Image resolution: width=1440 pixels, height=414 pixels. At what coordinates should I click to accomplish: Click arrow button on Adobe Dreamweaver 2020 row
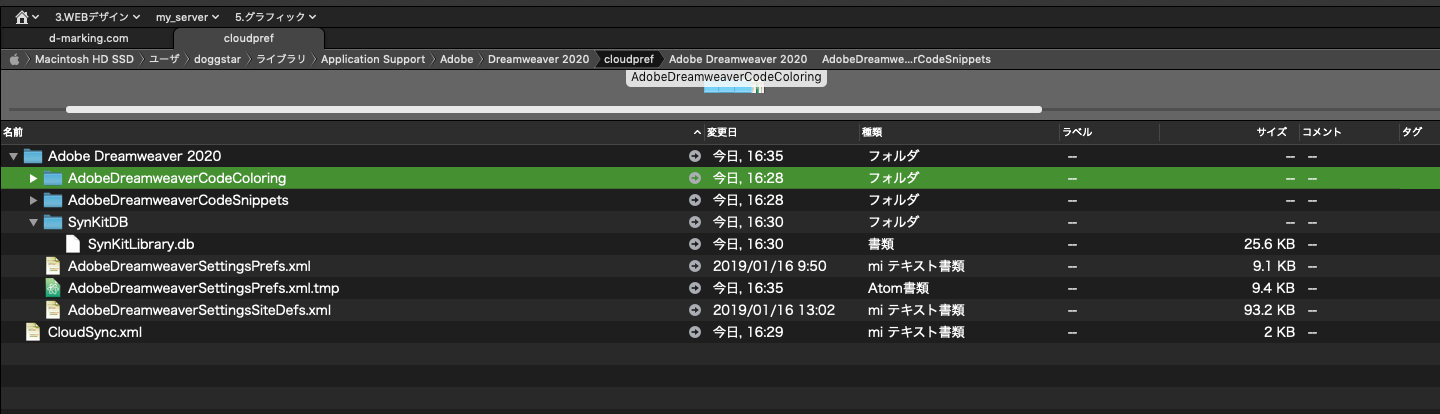tap(695, 156)
